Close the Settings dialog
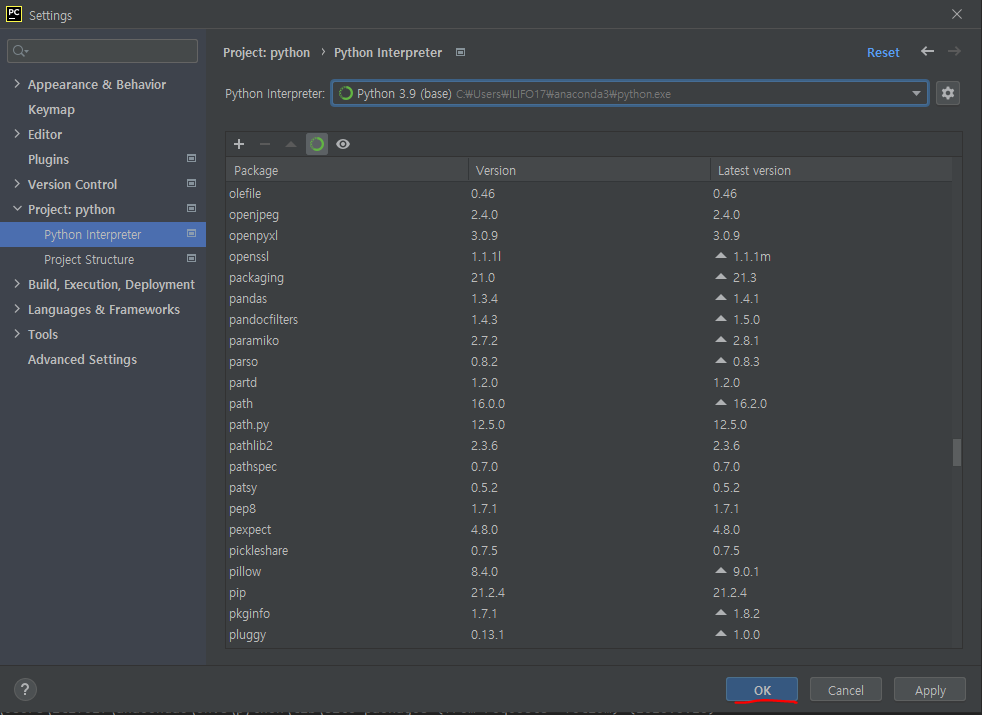 coord(956,14)
